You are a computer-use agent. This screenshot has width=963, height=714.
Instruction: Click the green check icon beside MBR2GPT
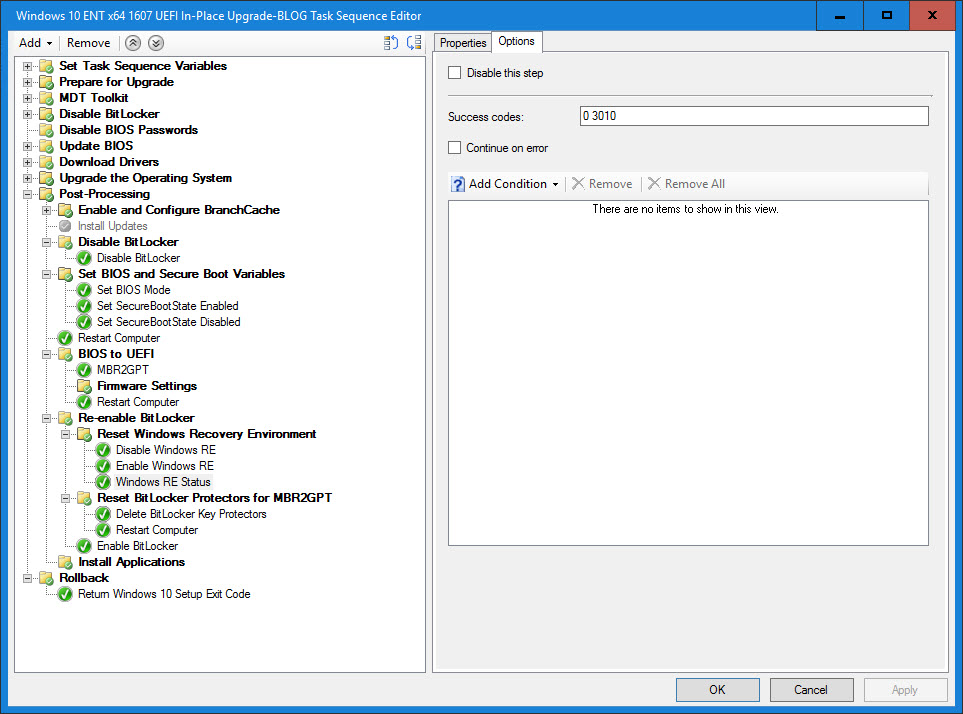(84, 370)
